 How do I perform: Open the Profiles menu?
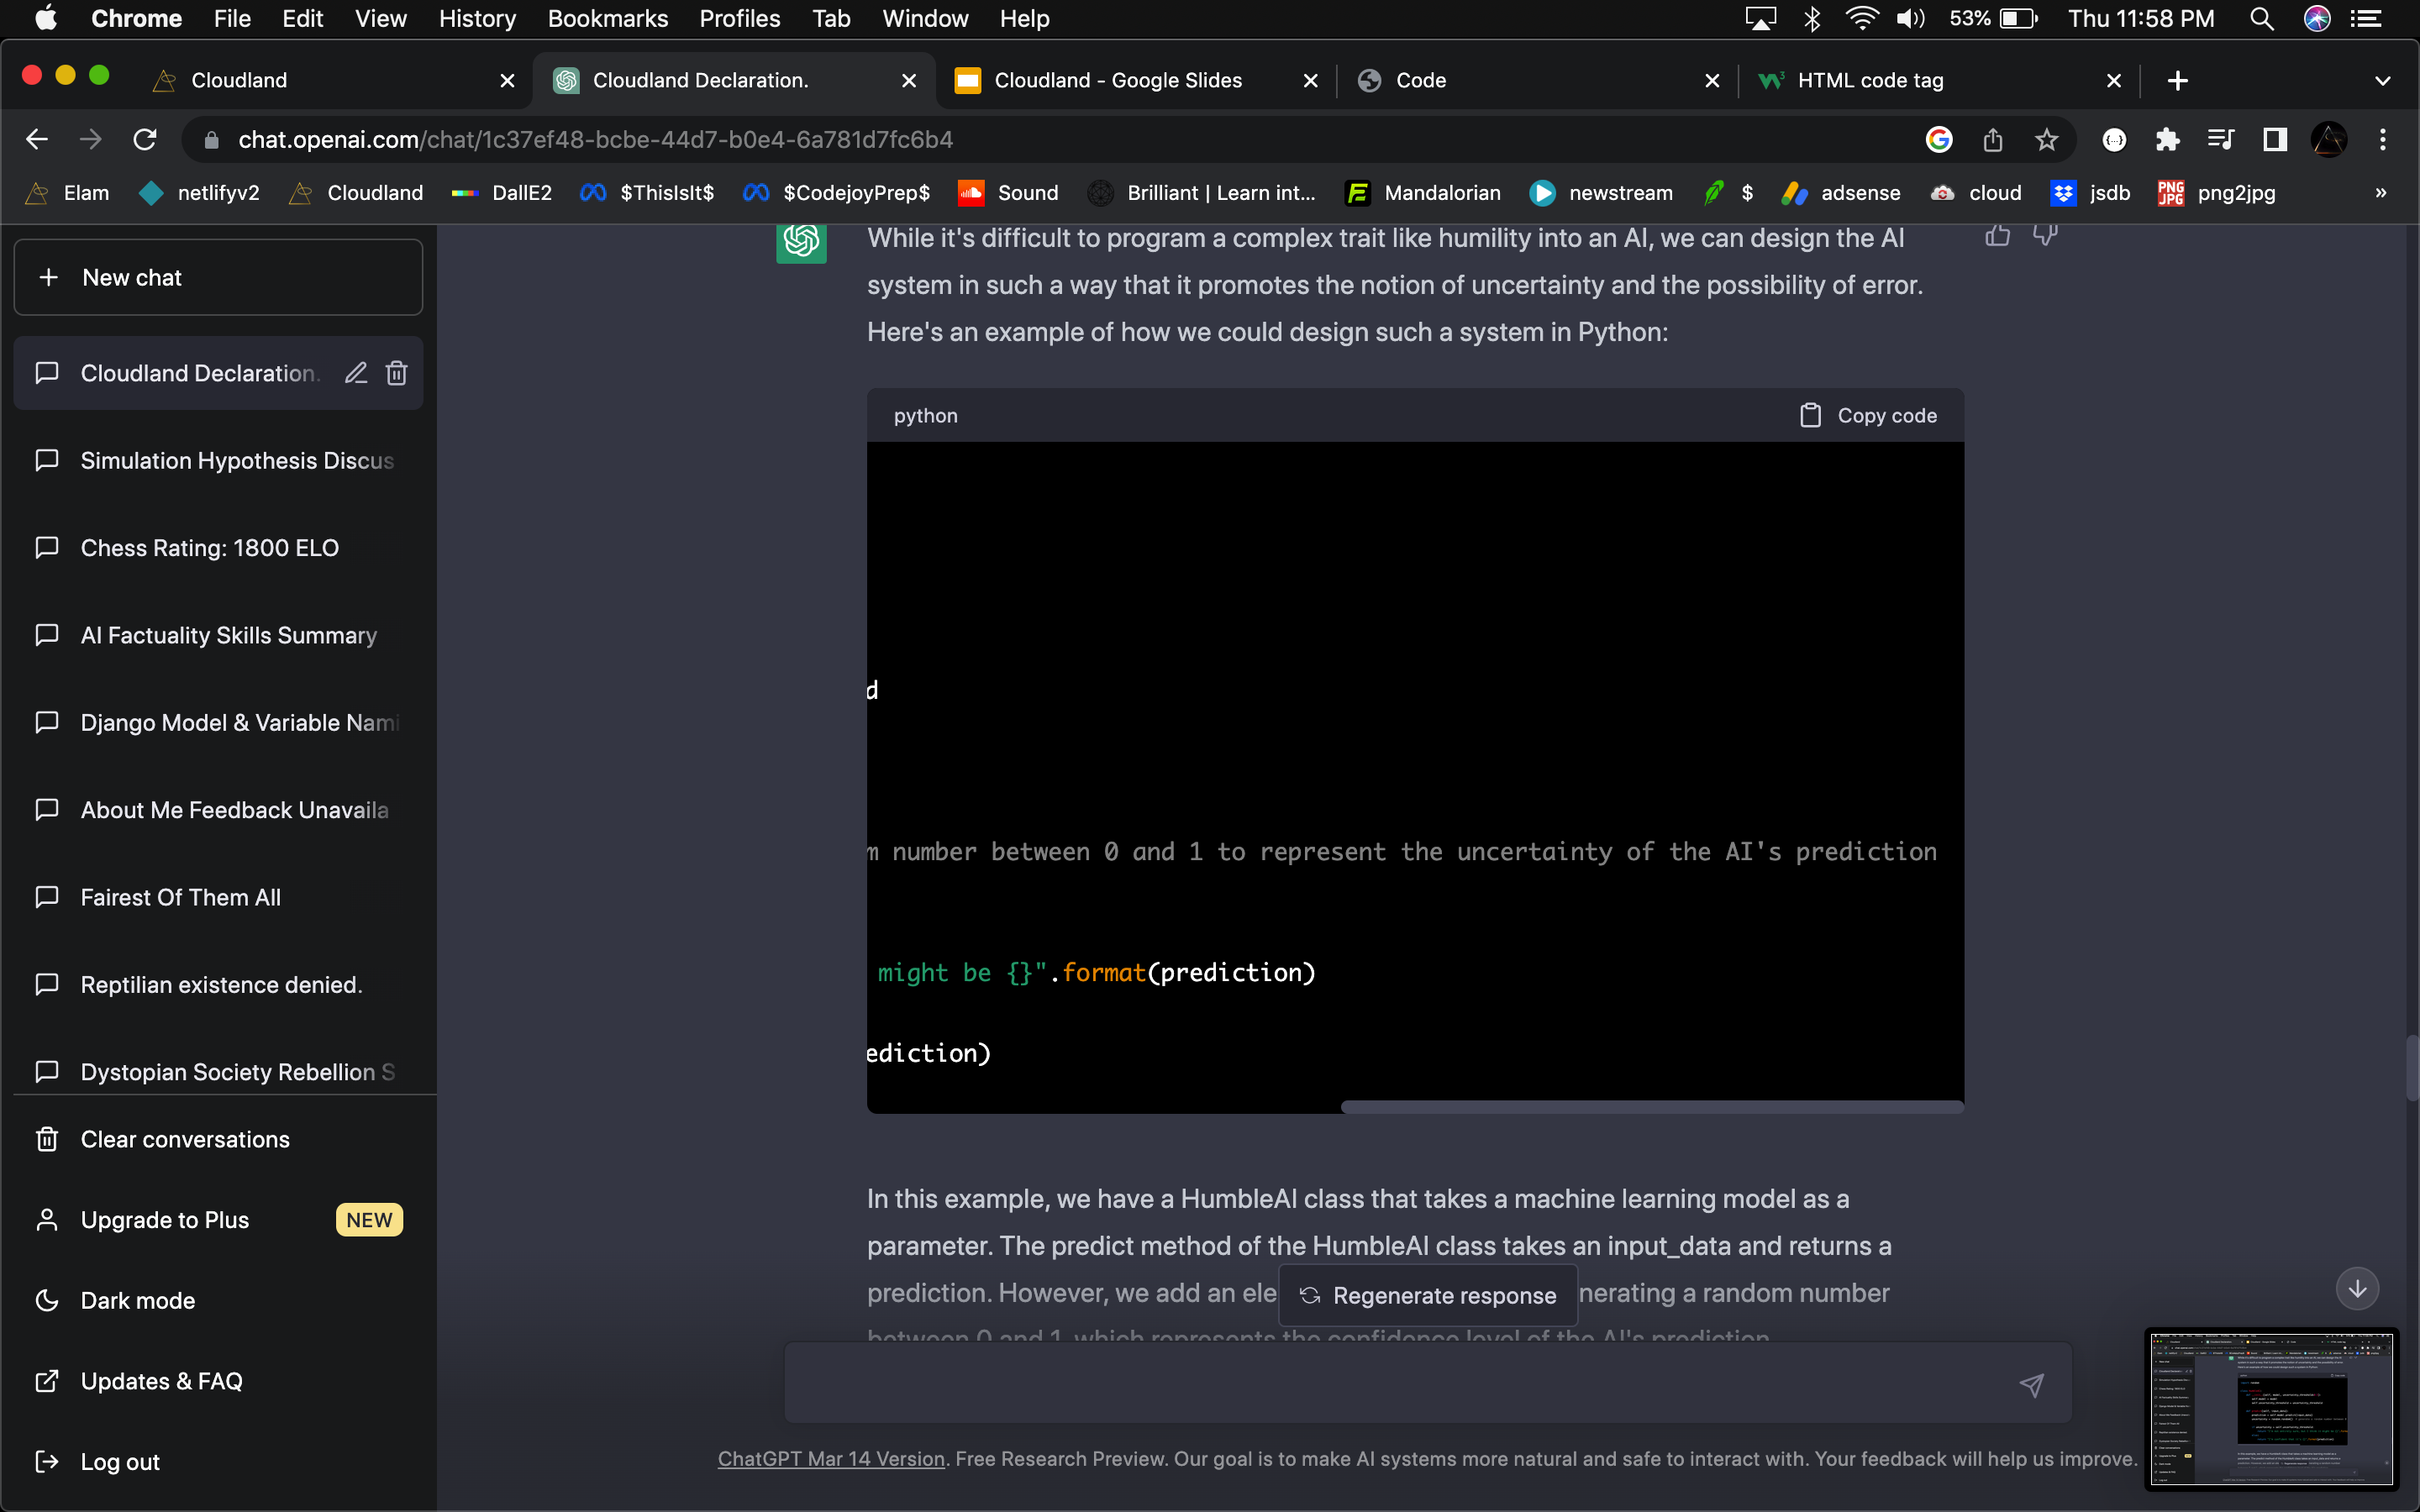(x=739, y=19)
